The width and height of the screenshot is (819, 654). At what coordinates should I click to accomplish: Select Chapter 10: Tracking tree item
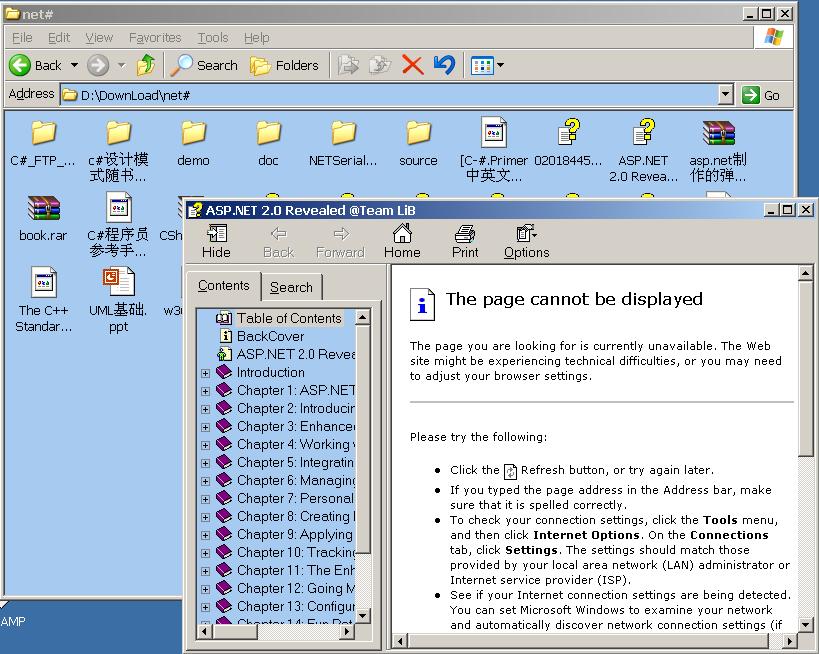296,552
